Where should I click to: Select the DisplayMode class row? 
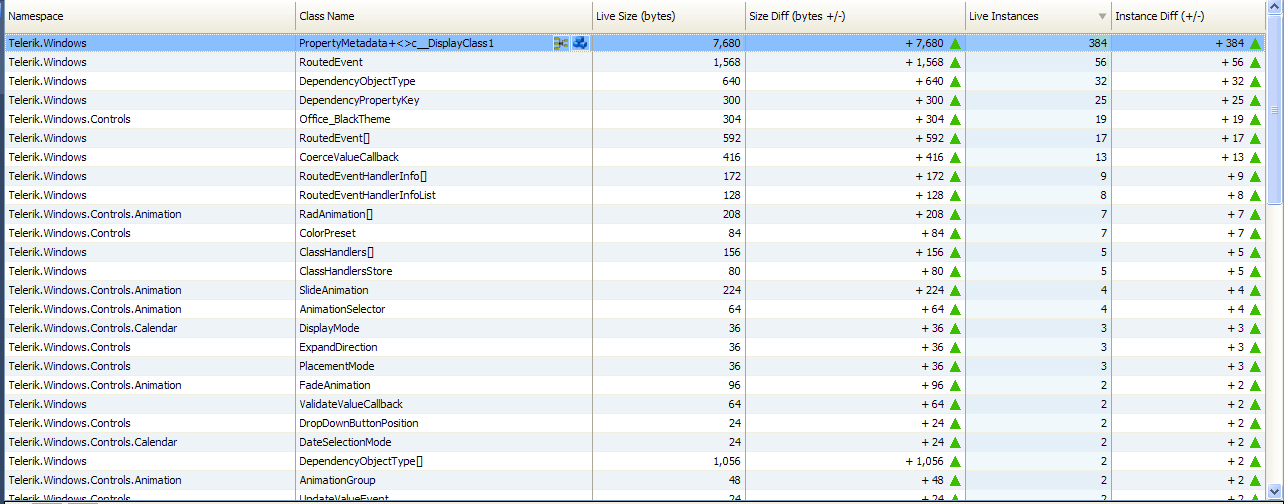pyautogui.click(x=634, y=329)
